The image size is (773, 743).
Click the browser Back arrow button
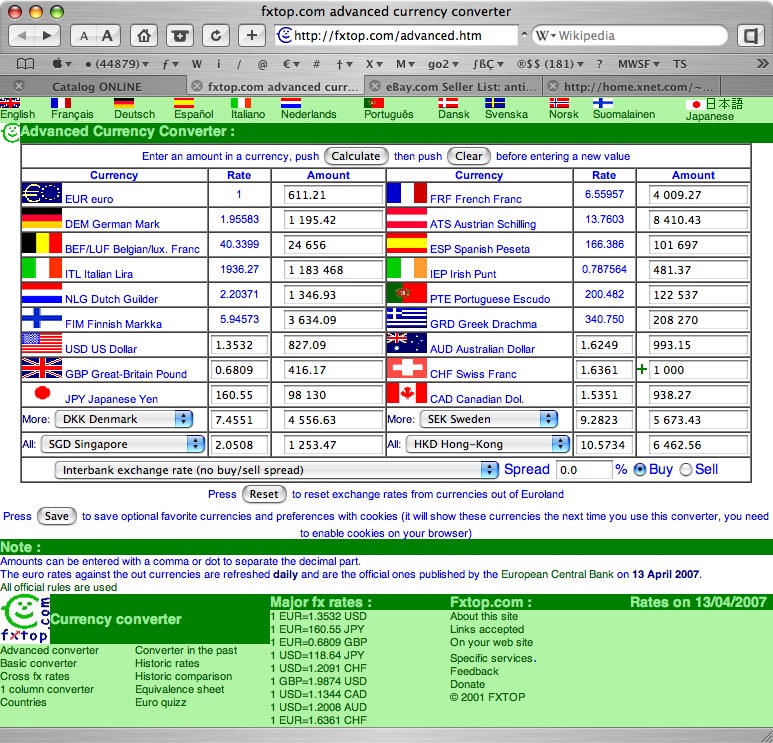[22, 35]
